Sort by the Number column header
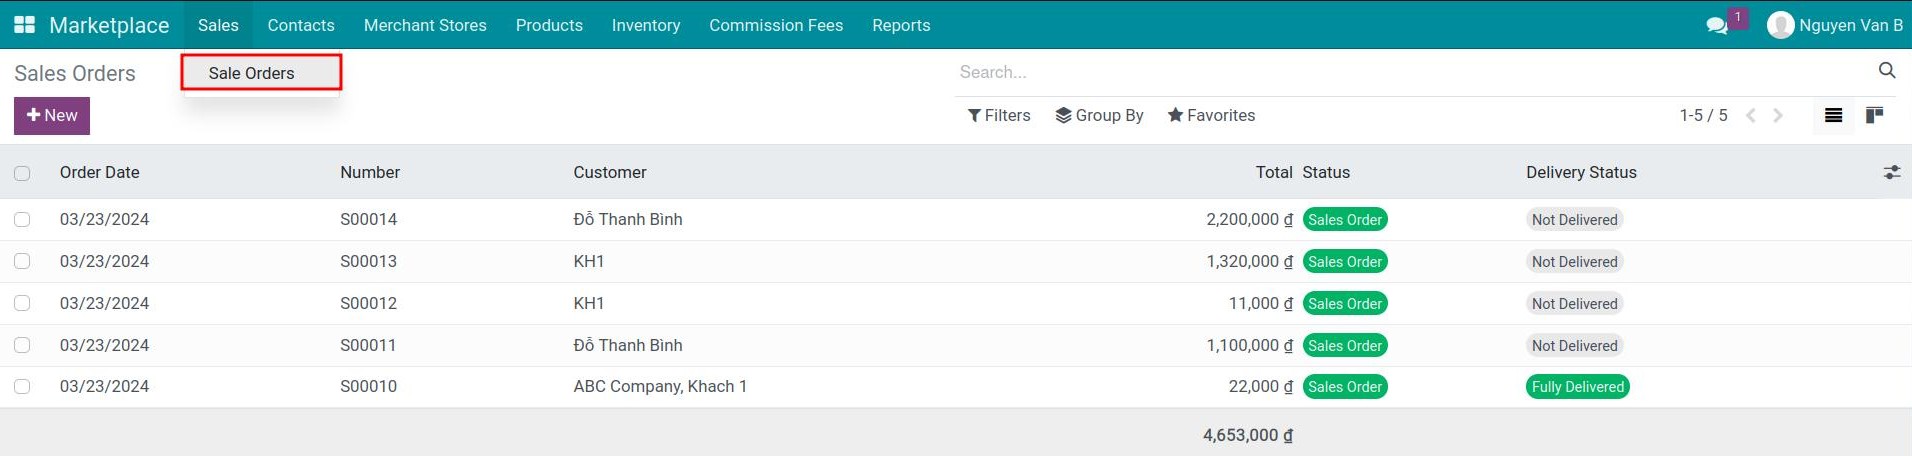 (x=370, y=172)
